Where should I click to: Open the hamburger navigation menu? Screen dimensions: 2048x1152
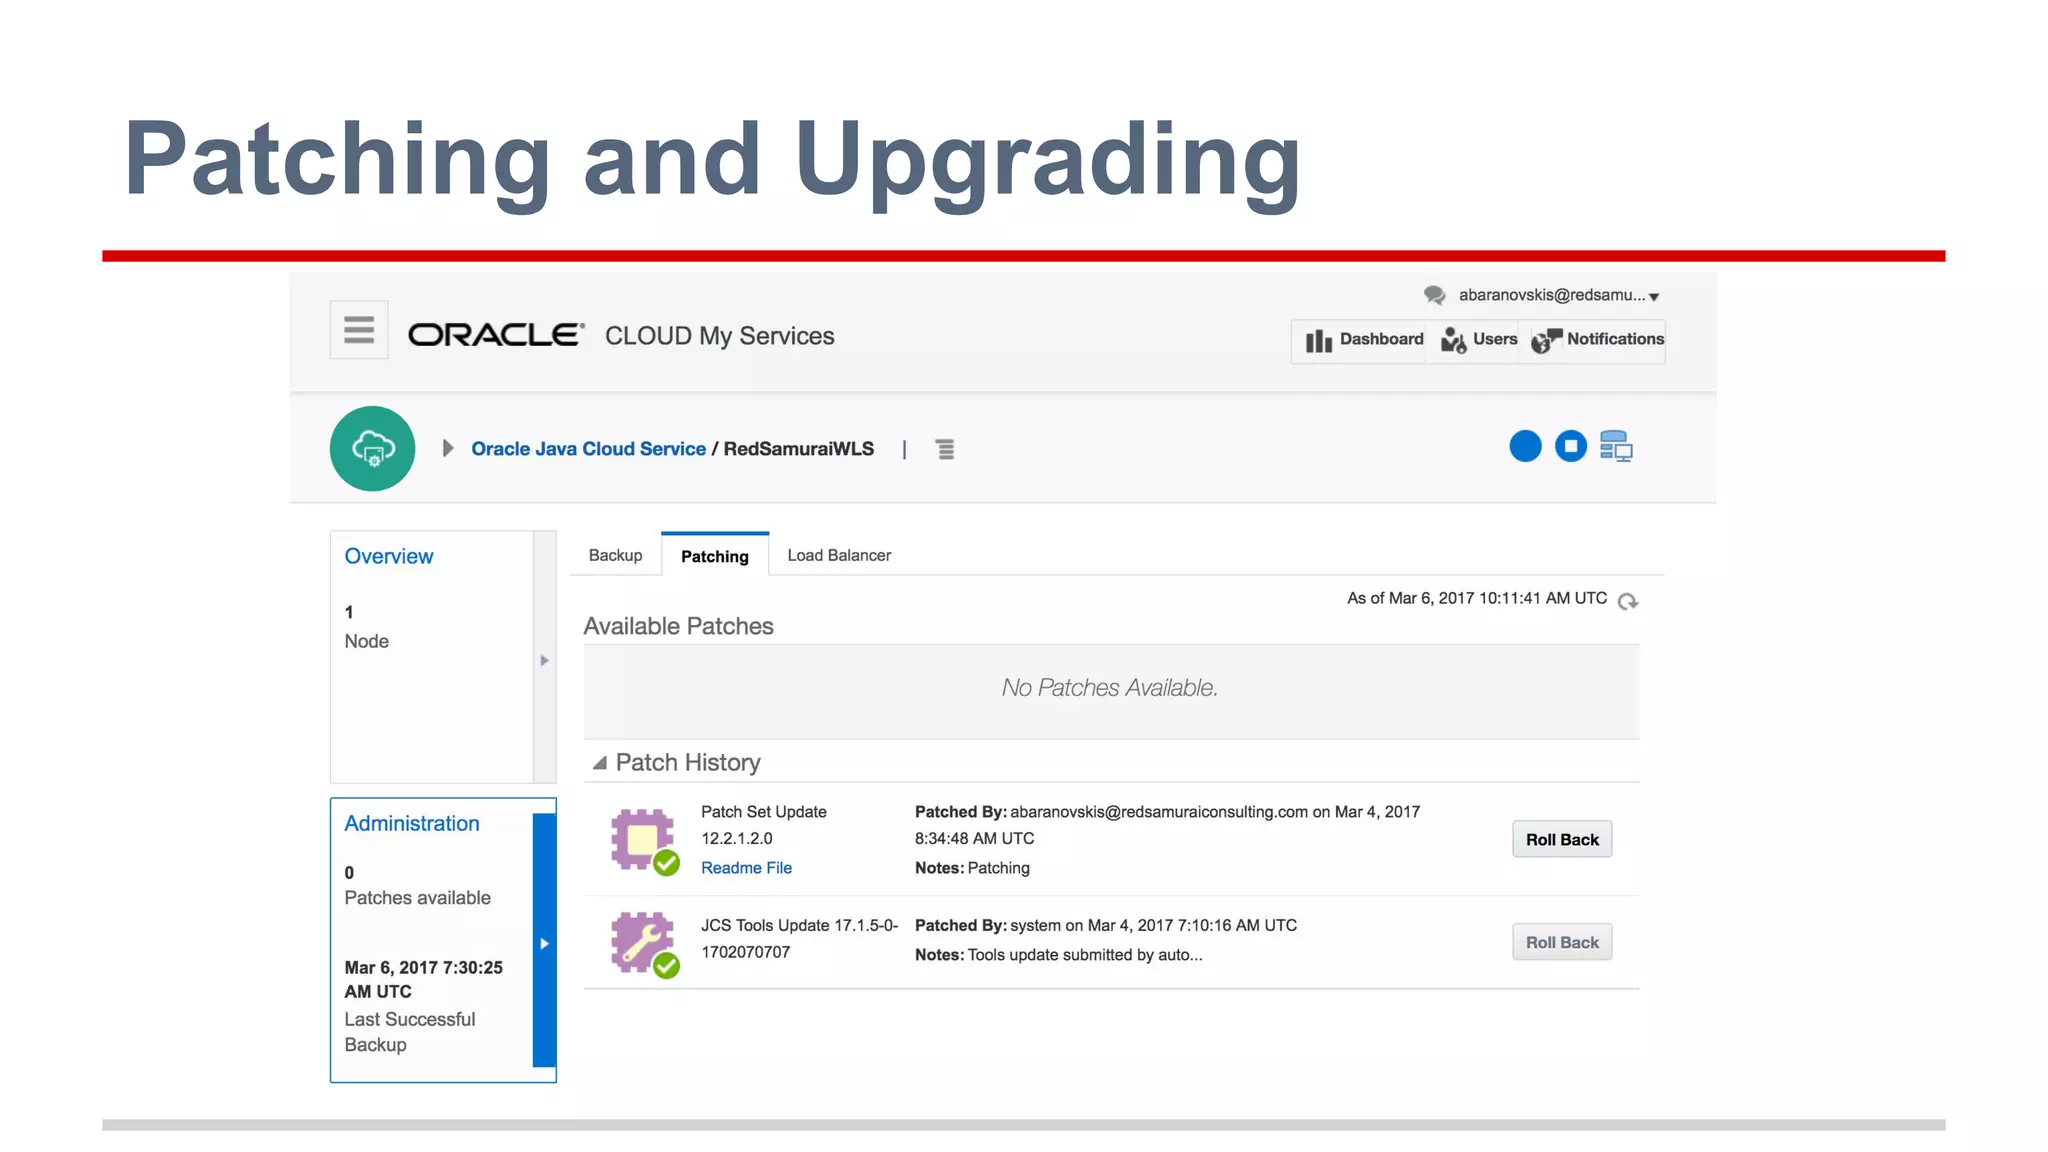pyautogui.click(x=359, y=330)
